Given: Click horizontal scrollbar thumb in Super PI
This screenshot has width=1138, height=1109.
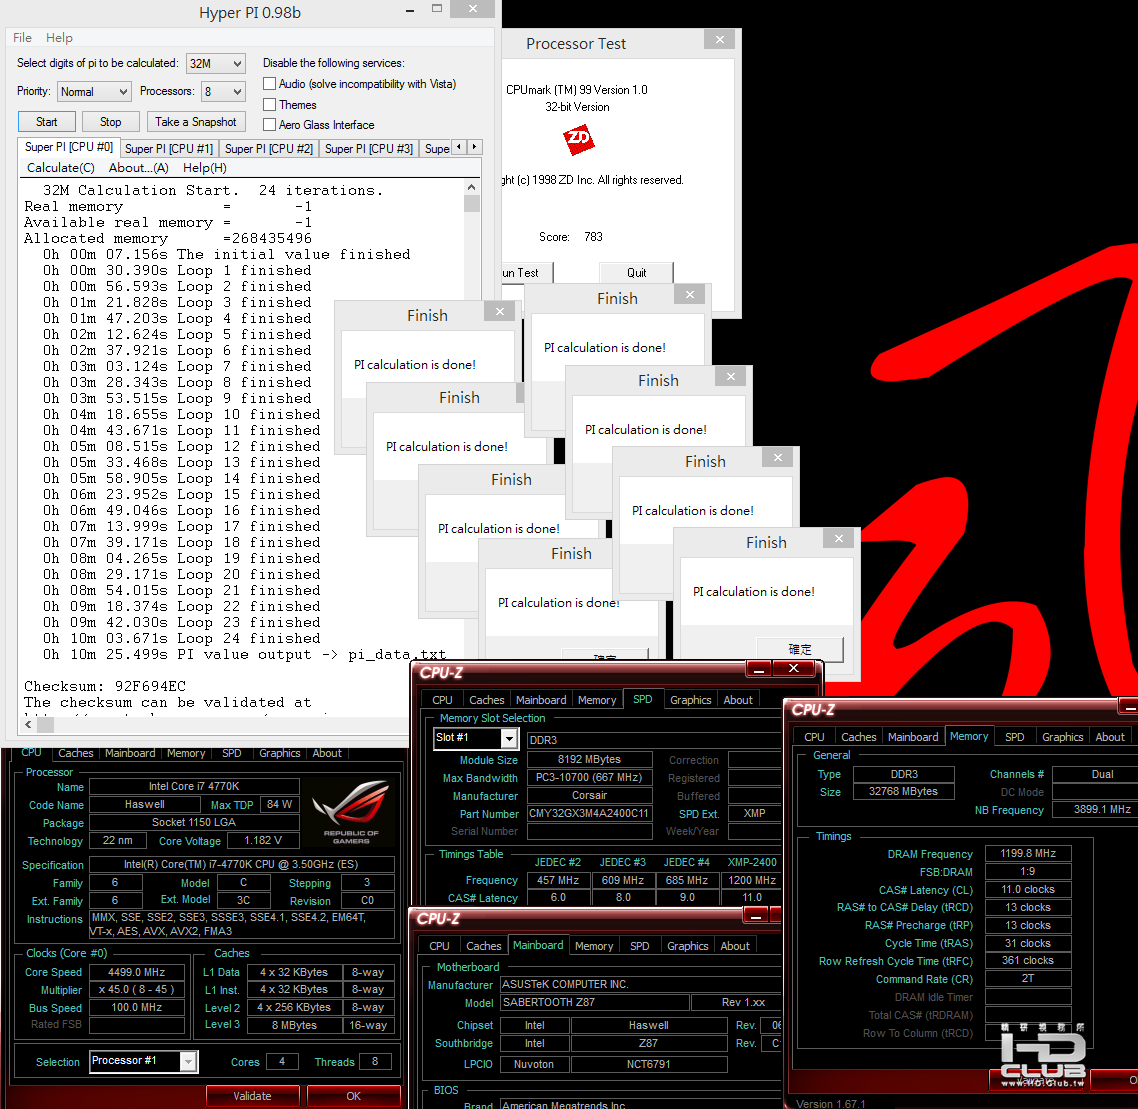Looking at the screenshot, I should coord(45,724).
